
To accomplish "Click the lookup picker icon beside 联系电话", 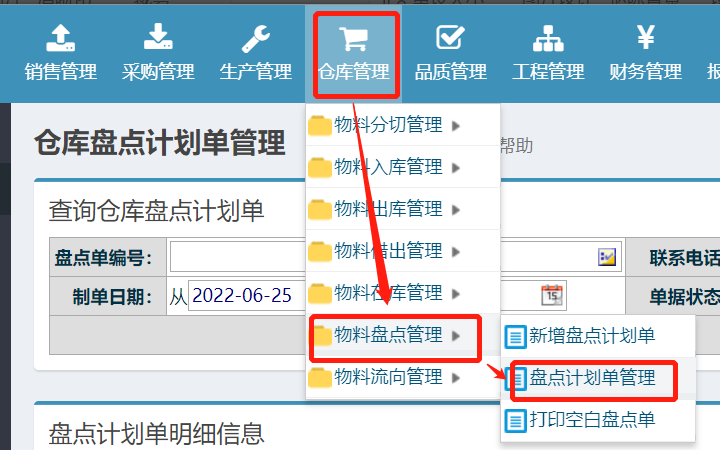I will [x=607, y=257].
